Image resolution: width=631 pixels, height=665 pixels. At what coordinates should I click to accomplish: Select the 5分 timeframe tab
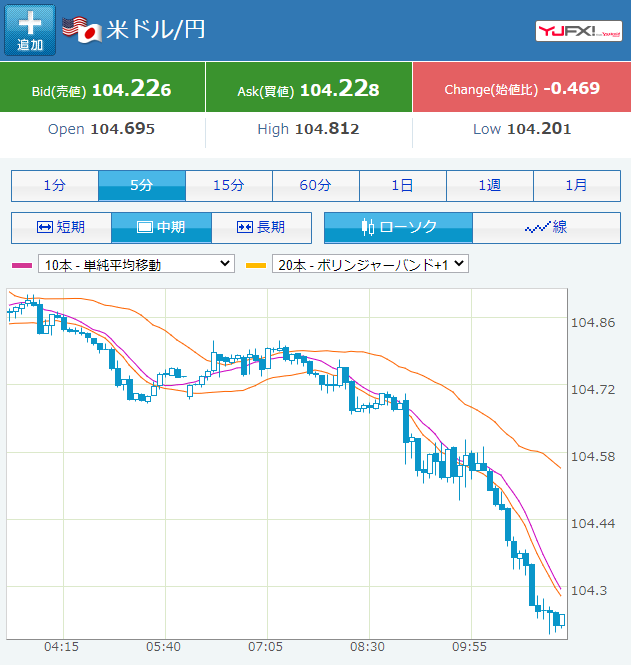(142, 186)
